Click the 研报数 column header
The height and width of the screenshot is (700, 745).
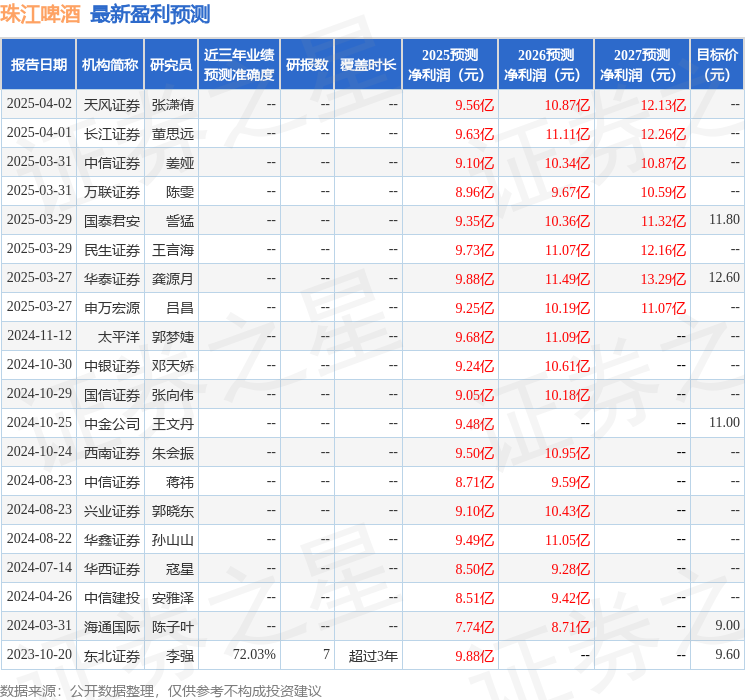point(307,65)
